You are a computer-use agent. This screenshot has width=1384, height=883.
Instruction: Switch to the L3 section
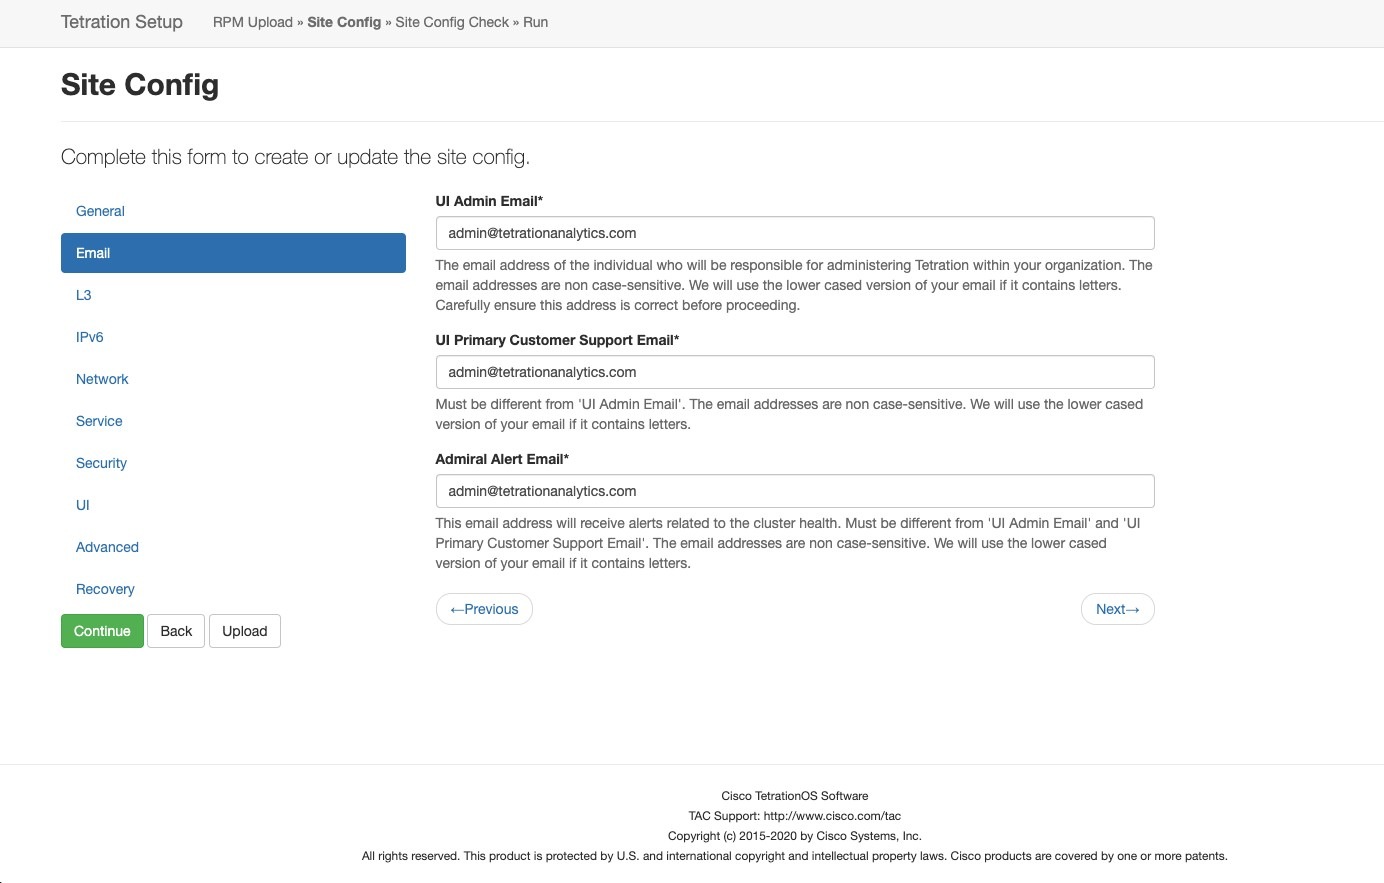click(x=84, y=295)
